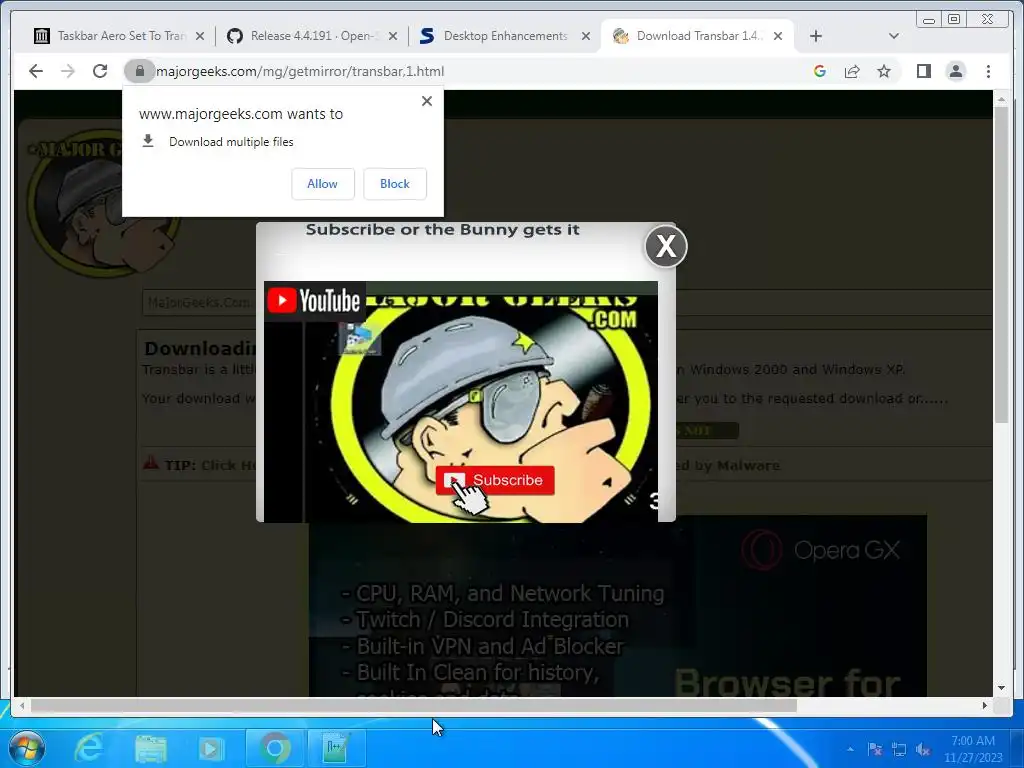Share this page icon
The image size is (1024, 768).
click(852, 71)
